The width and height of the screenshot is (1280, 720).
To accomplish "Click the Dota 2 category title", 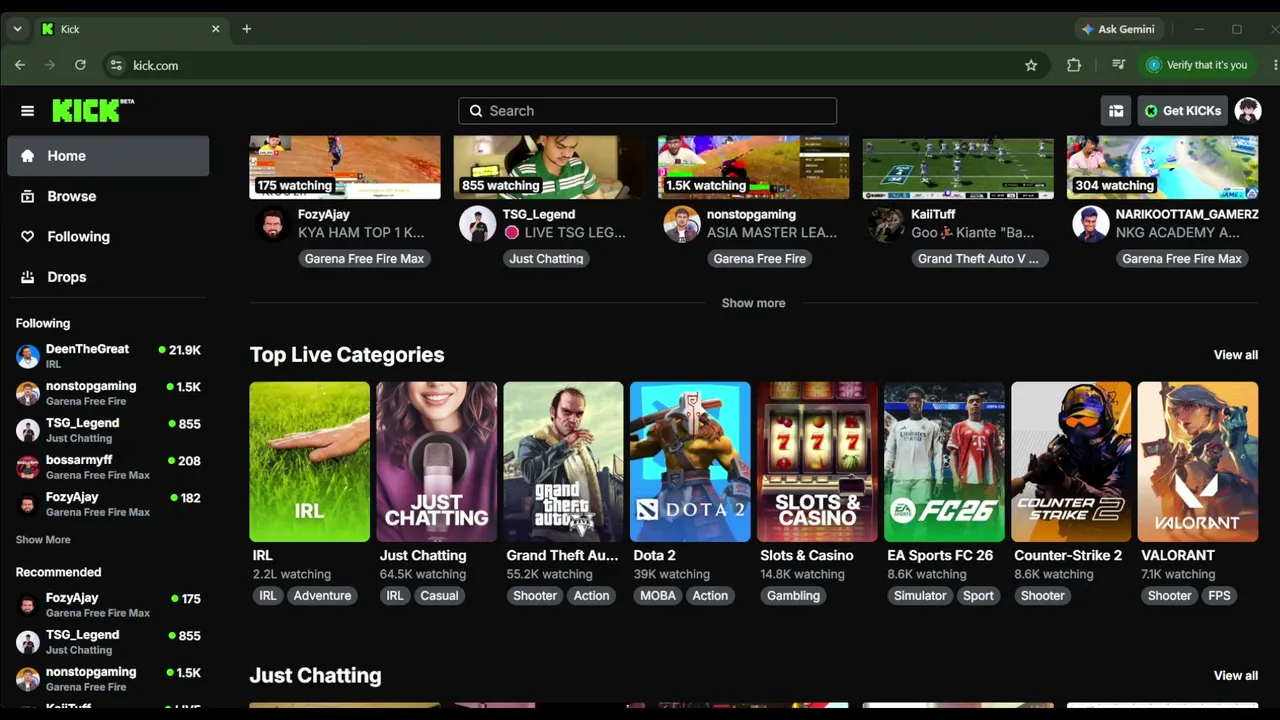I will pos(654,556).
